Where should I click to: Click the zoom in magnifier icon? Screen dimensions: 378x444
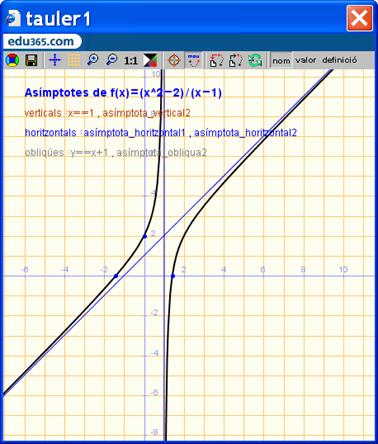click(x=92, y=60)
